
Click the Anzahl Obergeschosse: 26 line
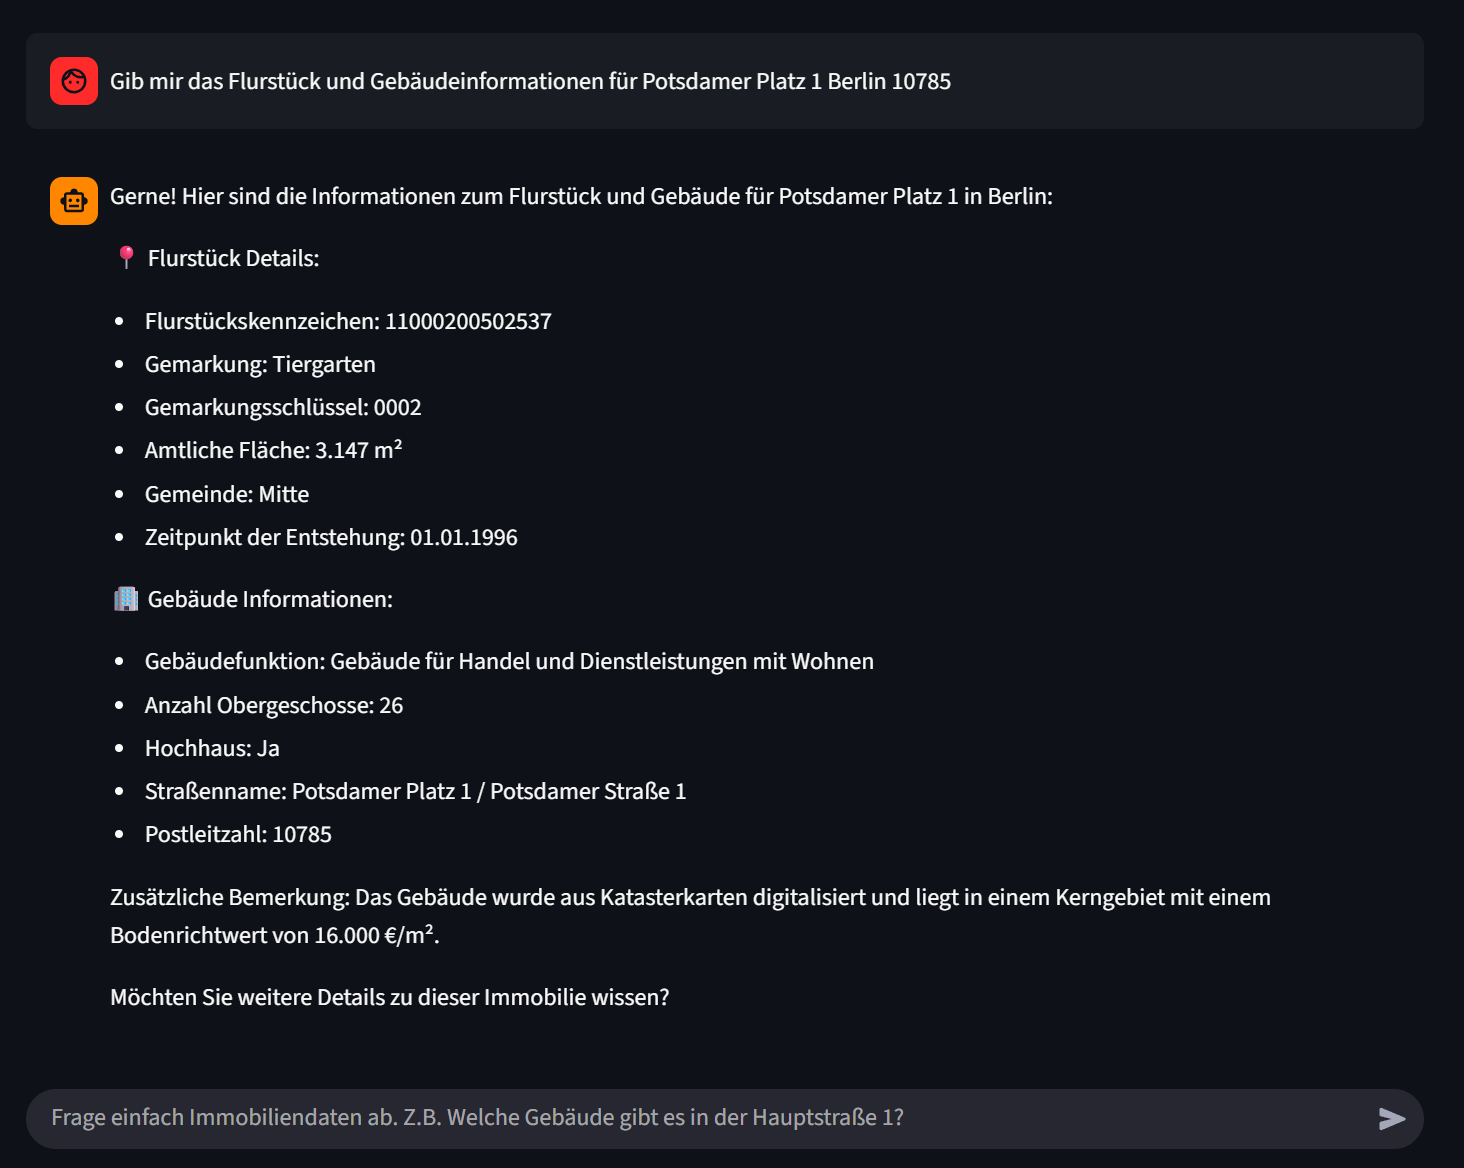tap(274, 705)
